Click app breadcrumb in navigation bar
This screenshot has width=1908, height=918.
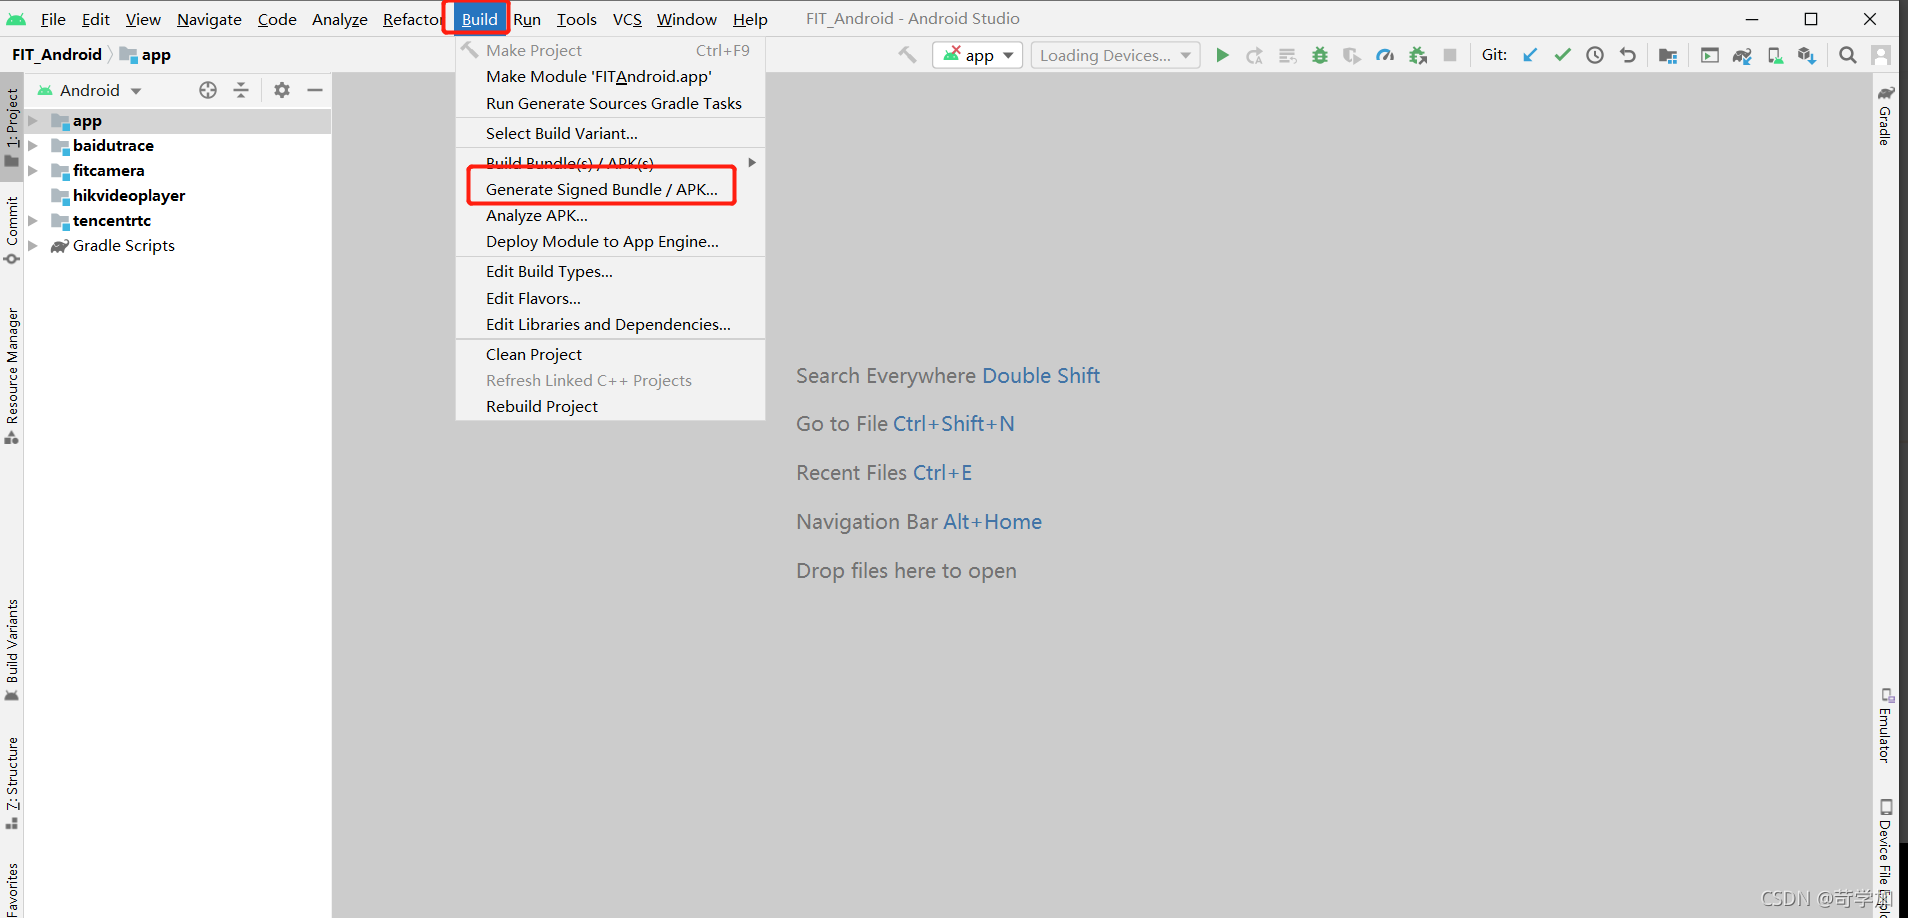(x=146, y=54)
